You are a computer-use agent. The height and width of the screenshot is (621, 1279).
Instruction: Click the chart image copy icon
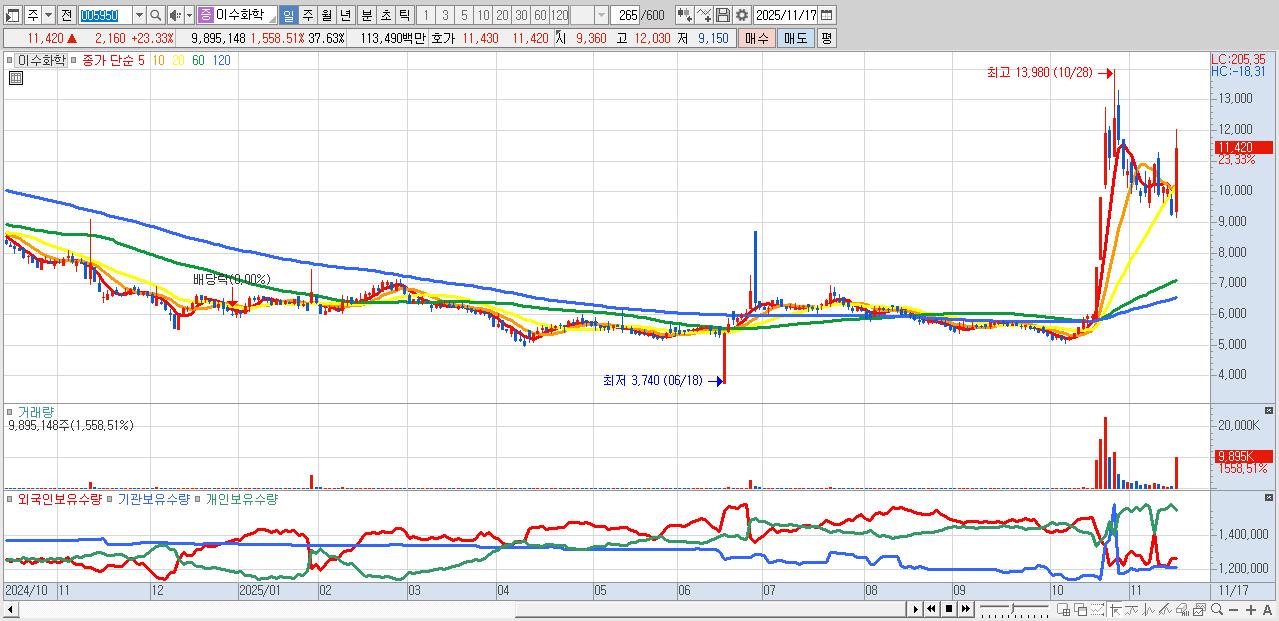click(1199, 609)
